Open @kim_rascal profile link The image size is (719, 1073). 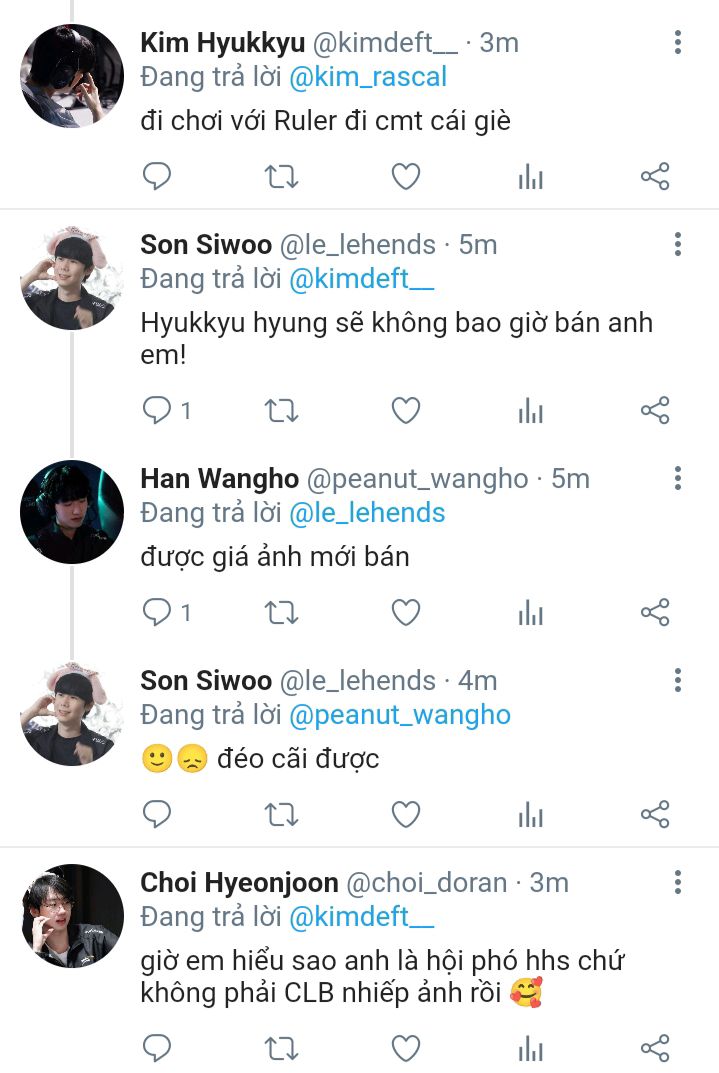(x=368, y=77)
